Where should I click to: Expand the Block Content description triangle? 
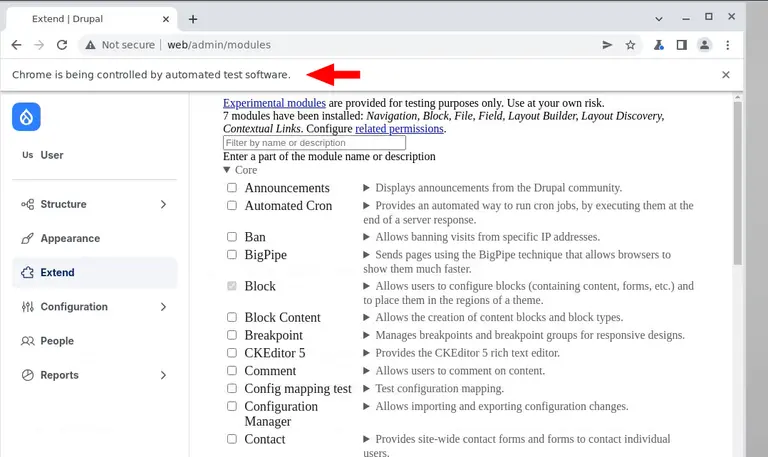[366, 317]
